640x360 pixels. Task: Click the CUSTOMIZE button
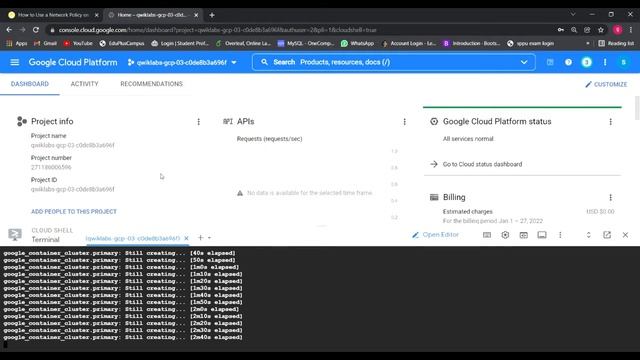[x=606, y=84]
